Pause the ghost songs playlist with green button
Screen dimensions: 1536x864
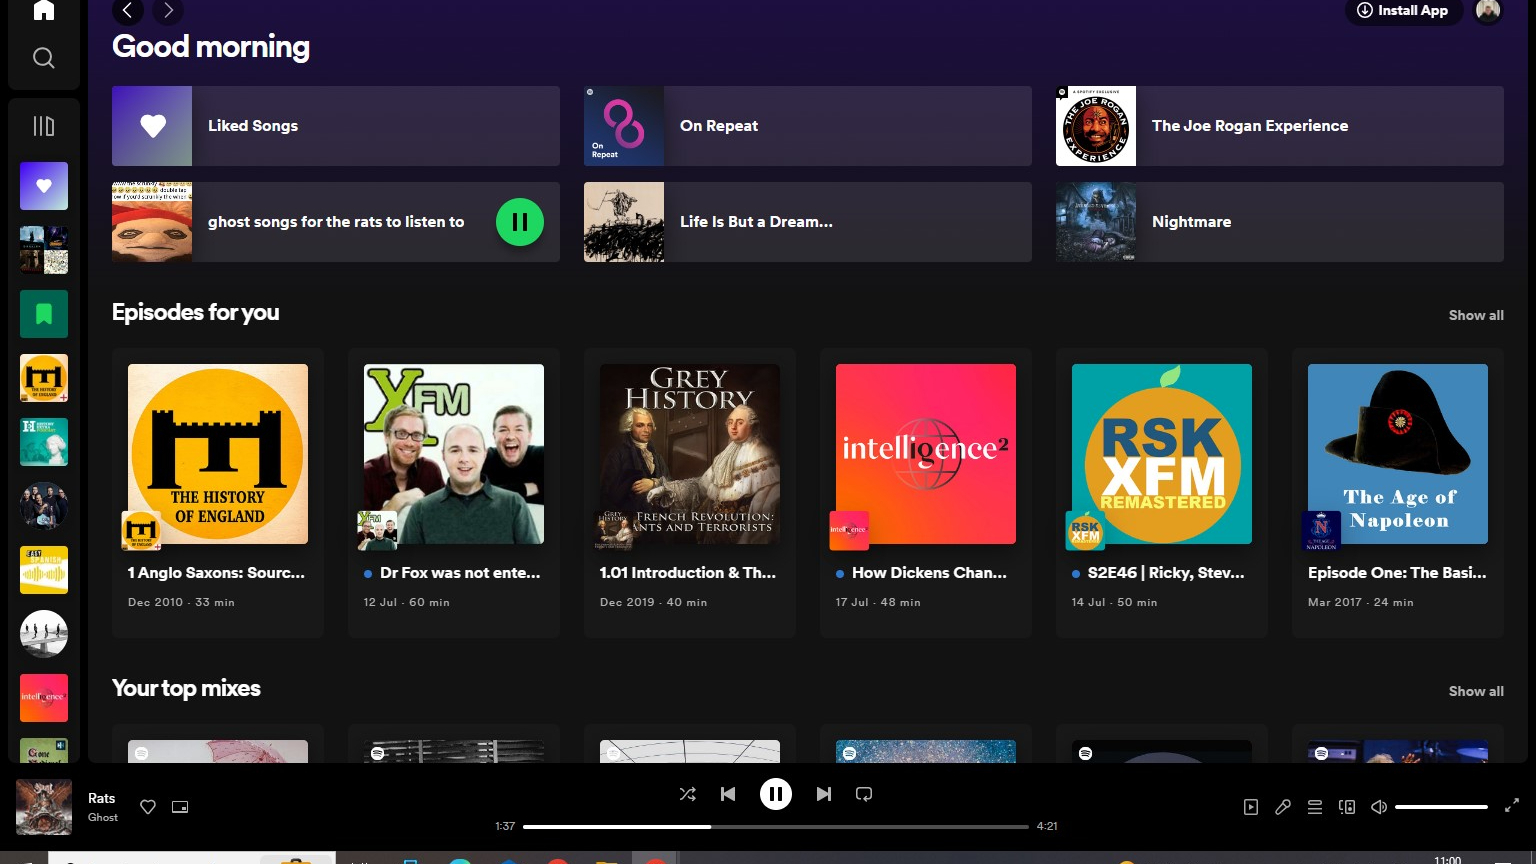(520, 222)
